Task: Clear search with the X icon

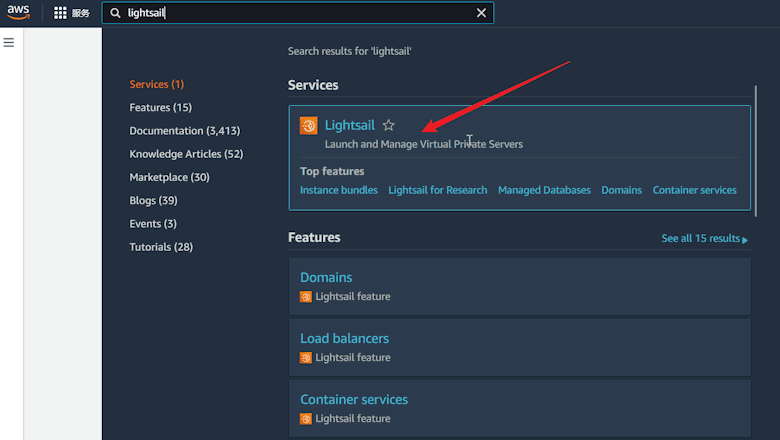Action: (481, 13)
